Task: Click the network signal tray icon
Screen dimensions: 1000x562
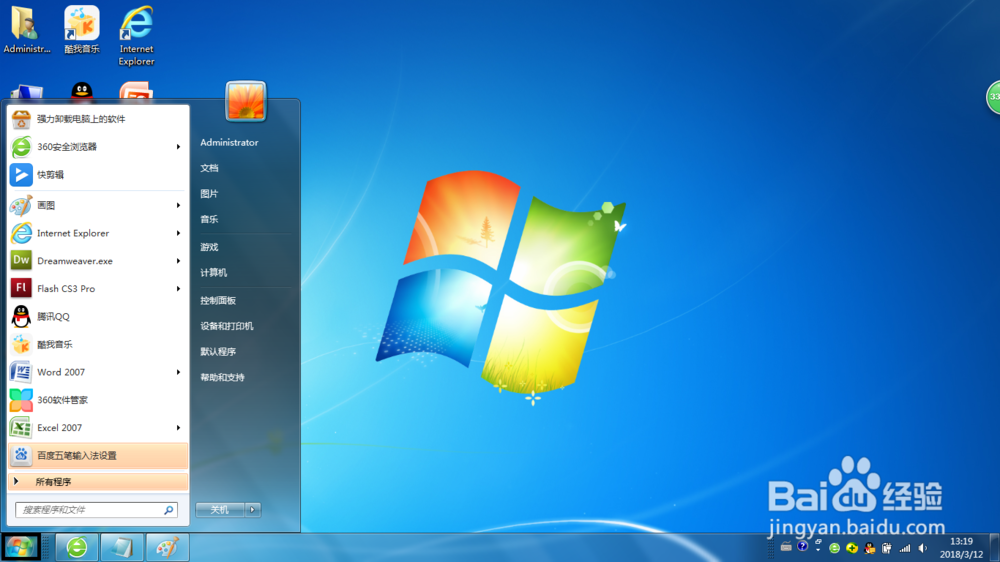Action: 905,548
